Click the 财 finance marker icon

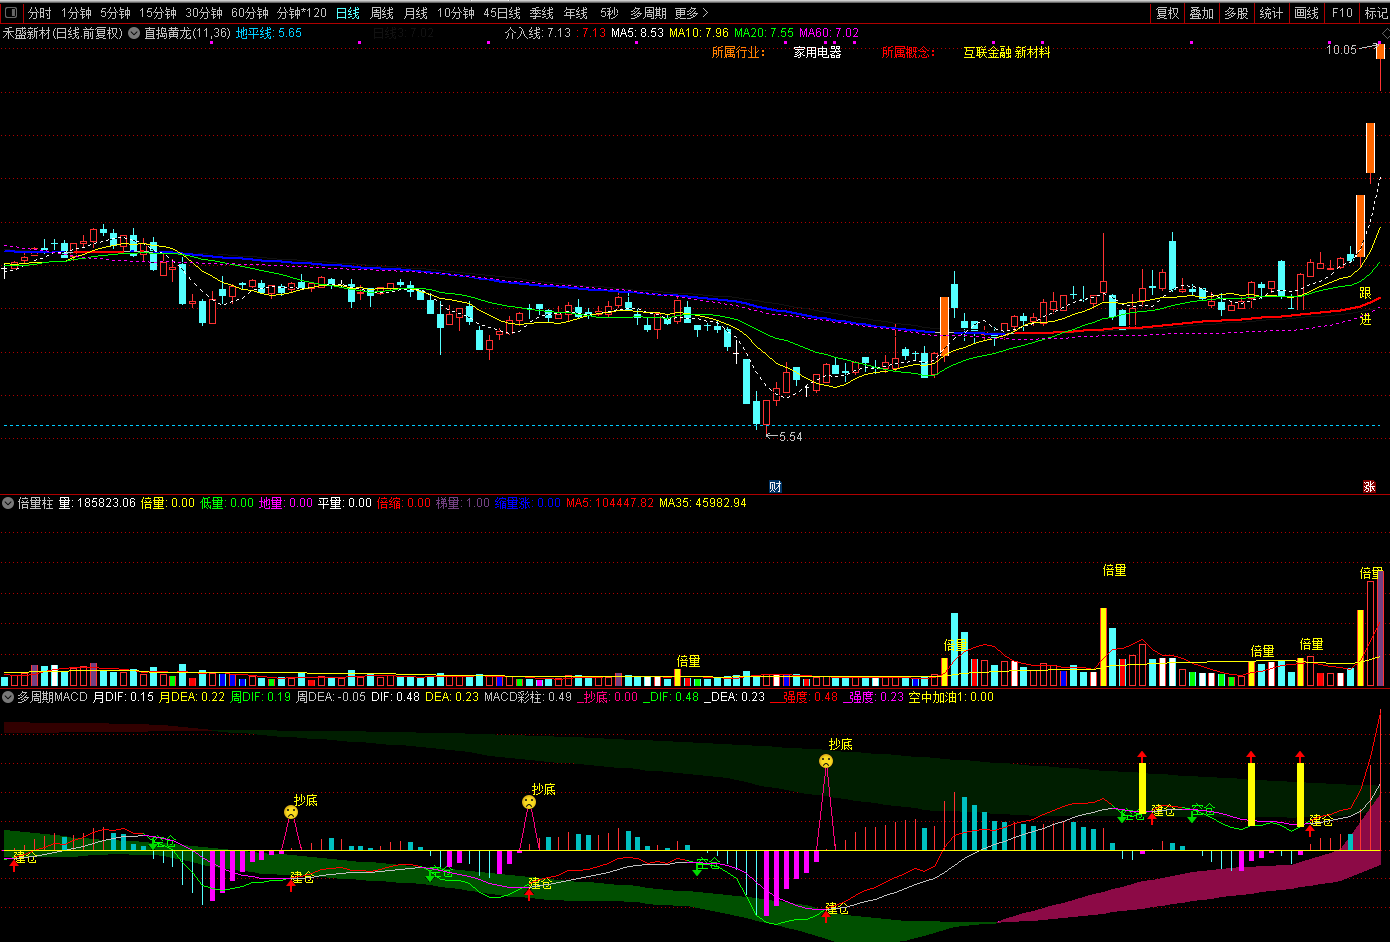(775, 487)
